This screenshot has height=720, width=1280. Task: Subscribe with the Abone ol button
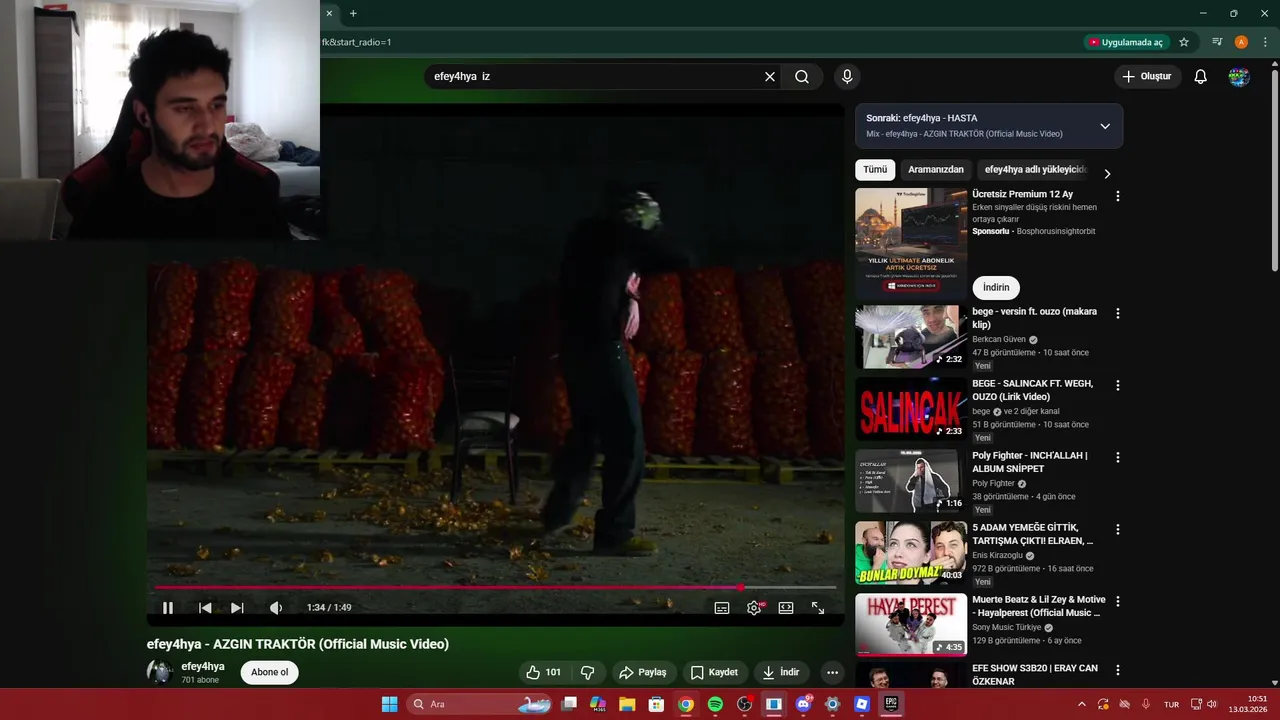(x=270, y=672)
